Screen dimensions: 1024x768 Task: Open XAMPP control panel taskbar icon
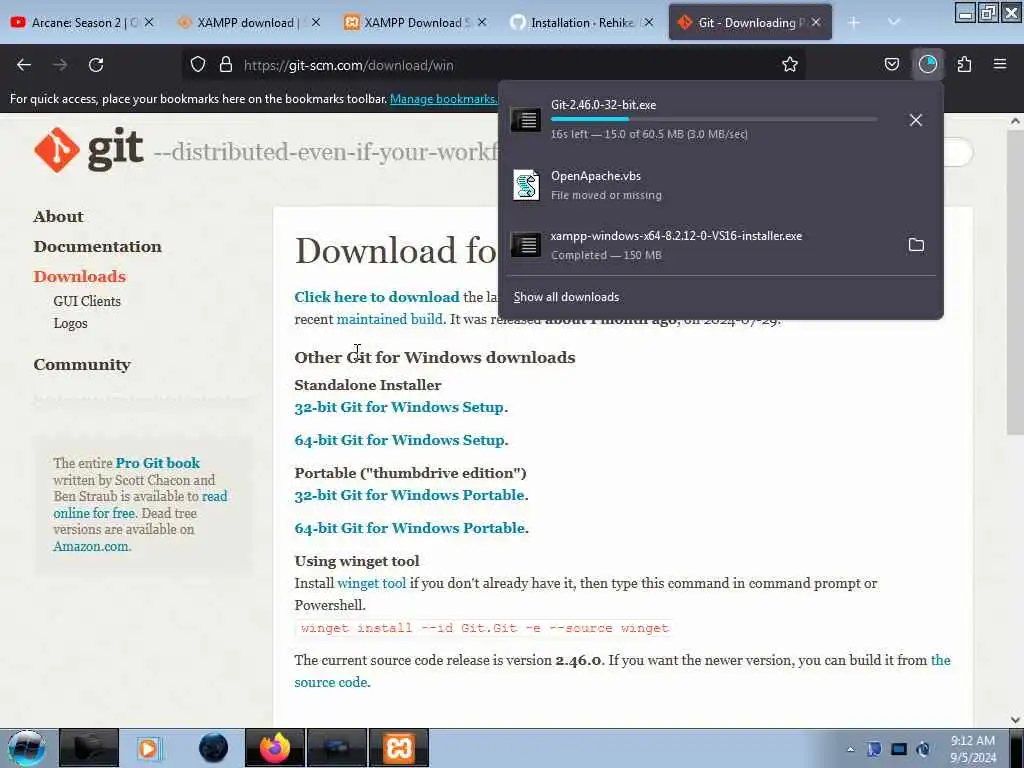click(x=399, y=748)
